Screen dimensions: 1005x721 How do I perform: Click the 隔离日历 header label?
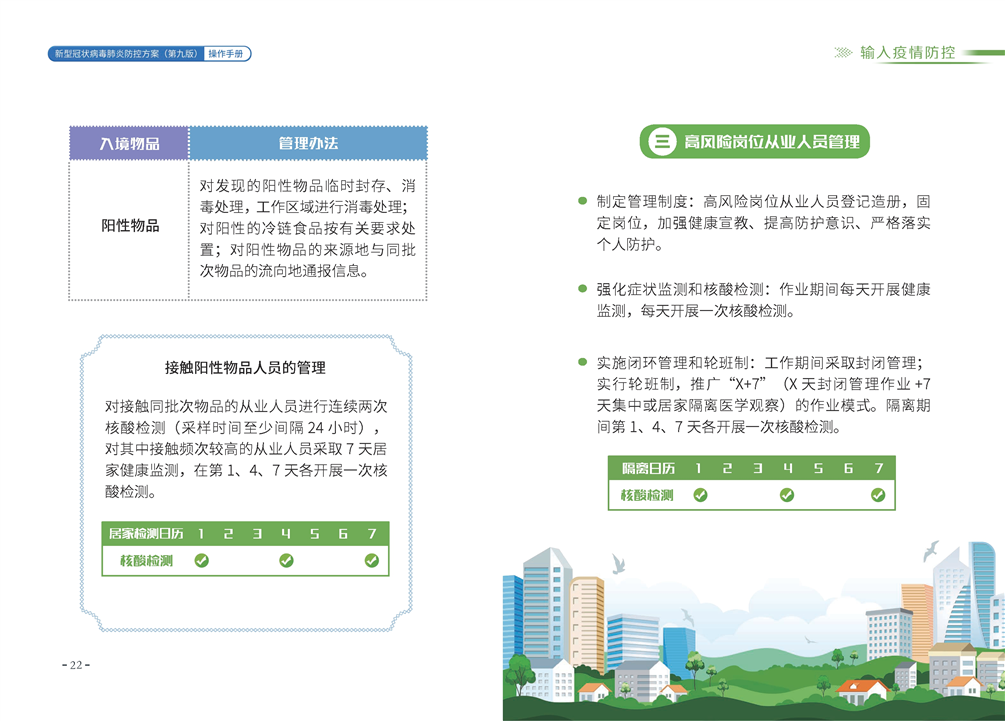[x=648, y=469]
